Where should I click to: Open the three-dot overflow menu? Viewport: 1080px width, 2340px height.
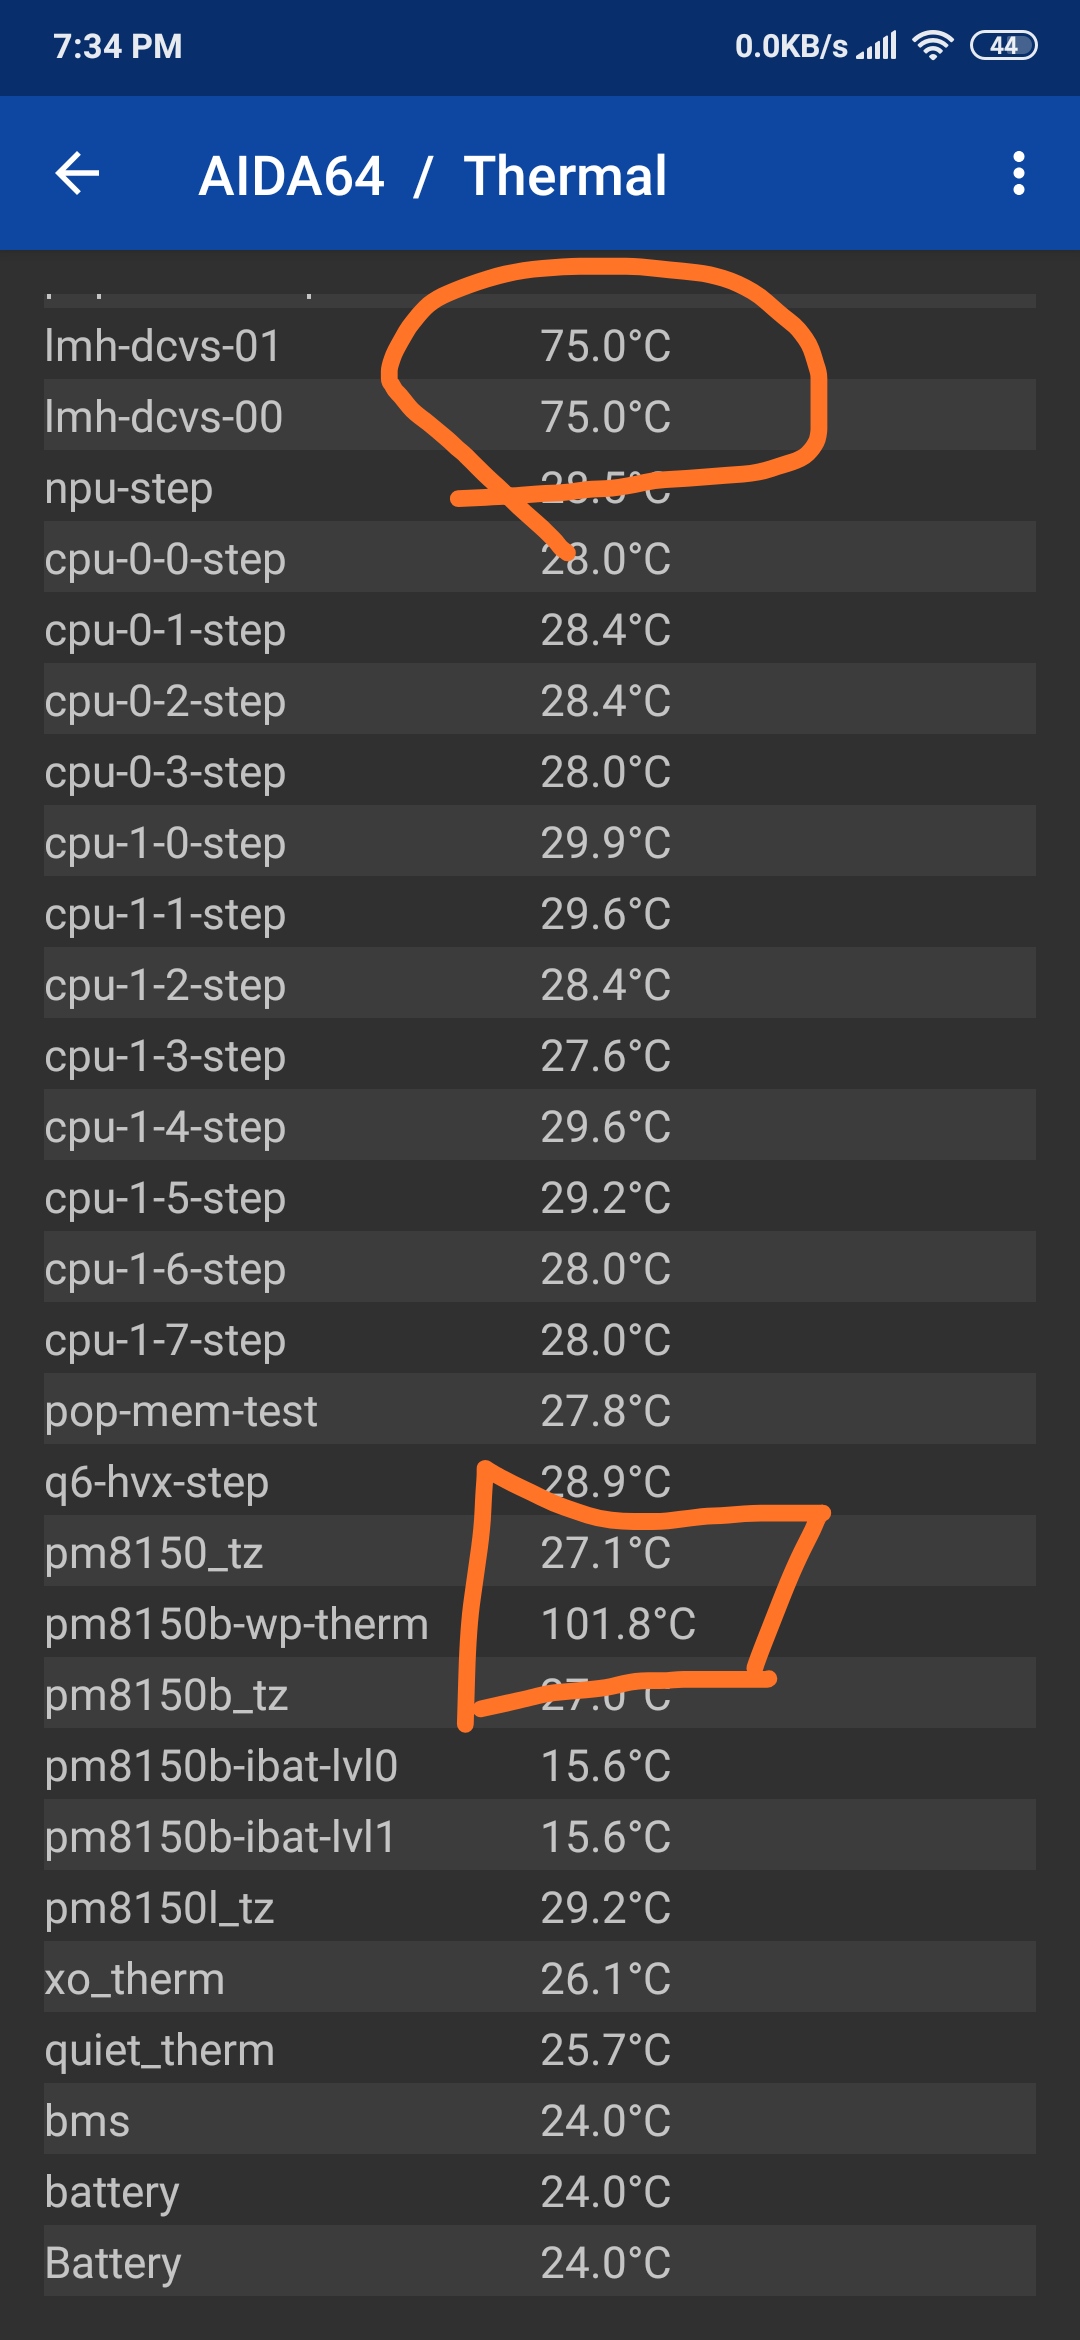point(1018,174)
